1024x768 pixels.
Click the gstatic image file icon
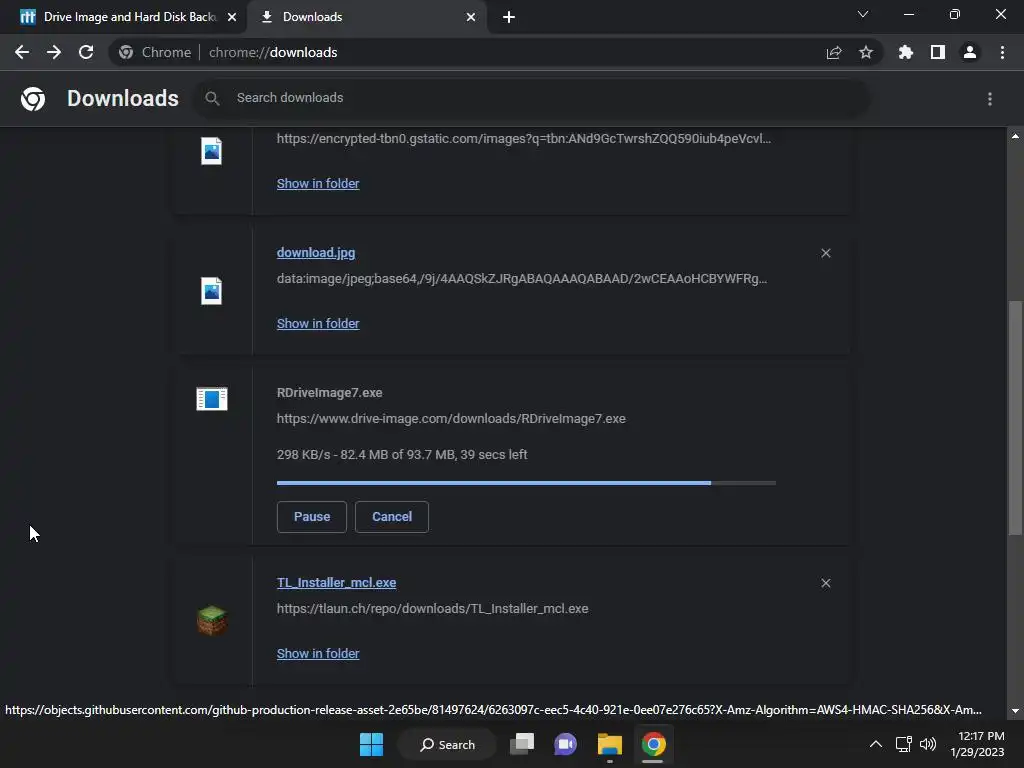(x=211, y=151)
